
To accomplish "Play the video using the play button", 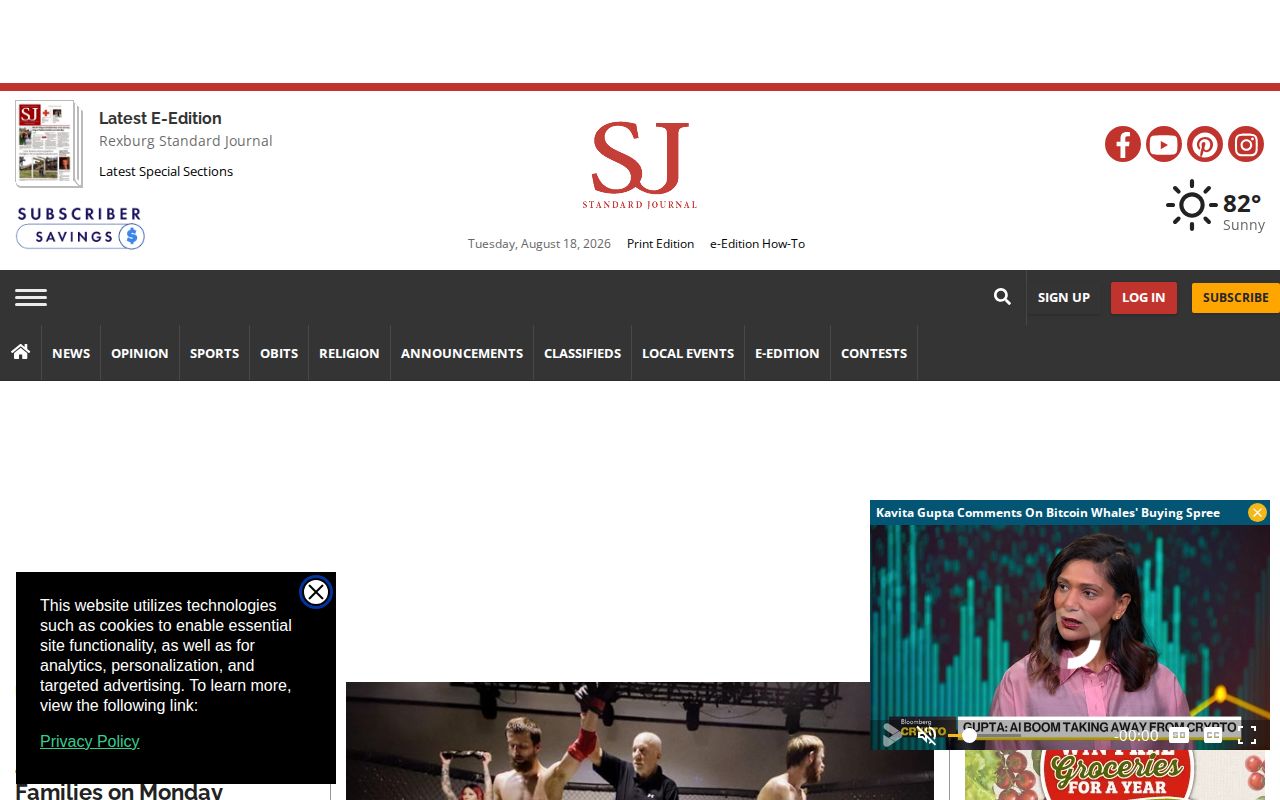I will coord(891,736).
